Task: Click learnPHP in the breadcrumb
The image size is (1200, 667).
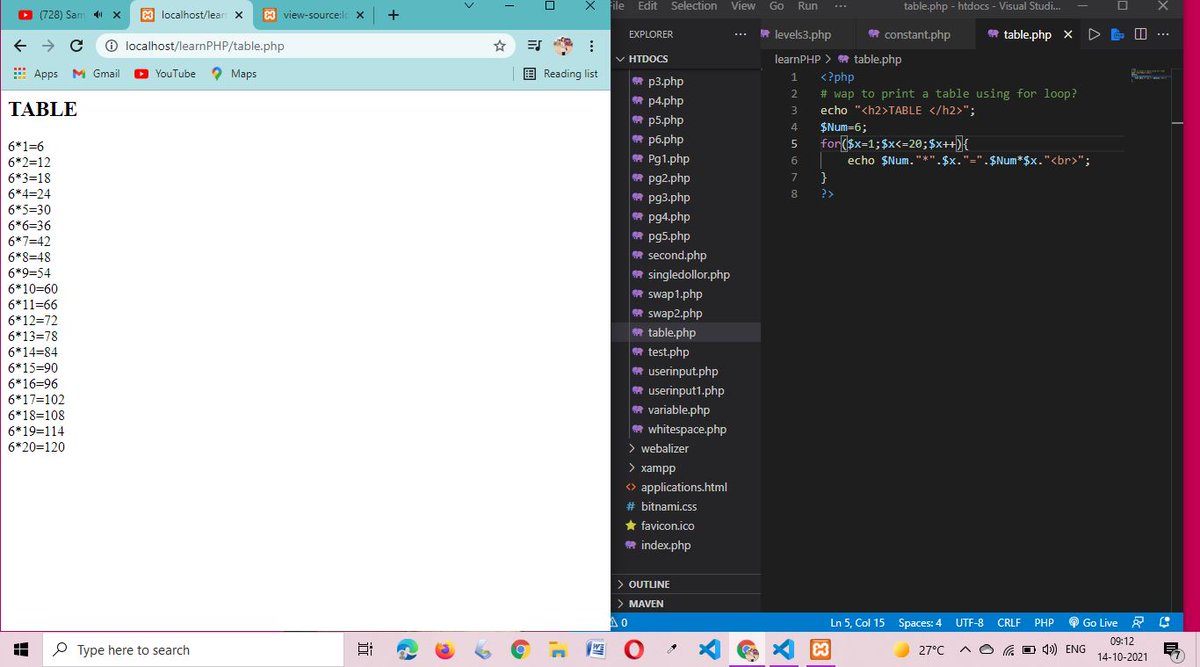Action: (x=797, y=59)
